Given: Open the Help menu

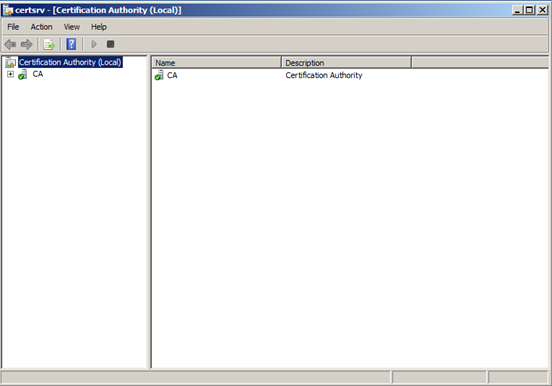Looking at the screenshot, I should coord(99,27).
